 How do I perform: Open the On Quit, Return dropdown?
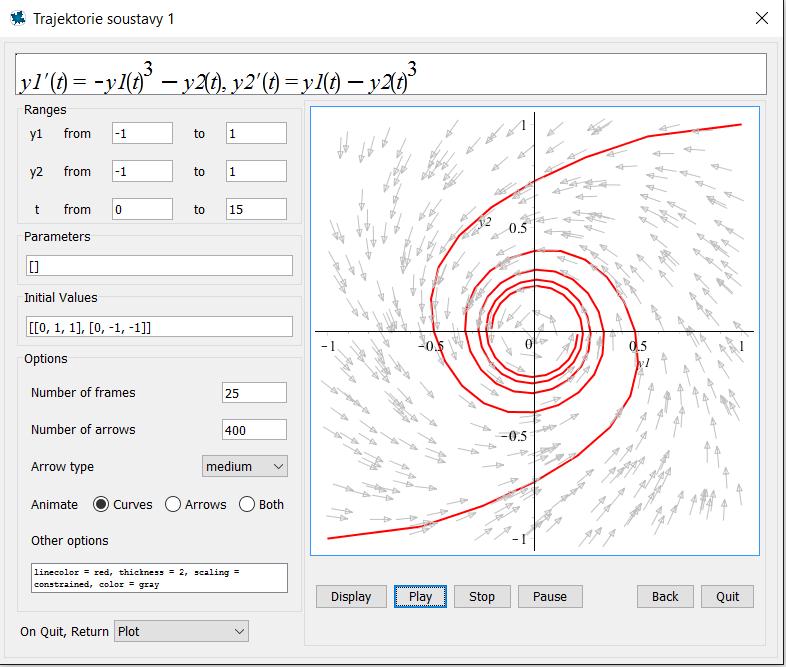click(181, 631)
